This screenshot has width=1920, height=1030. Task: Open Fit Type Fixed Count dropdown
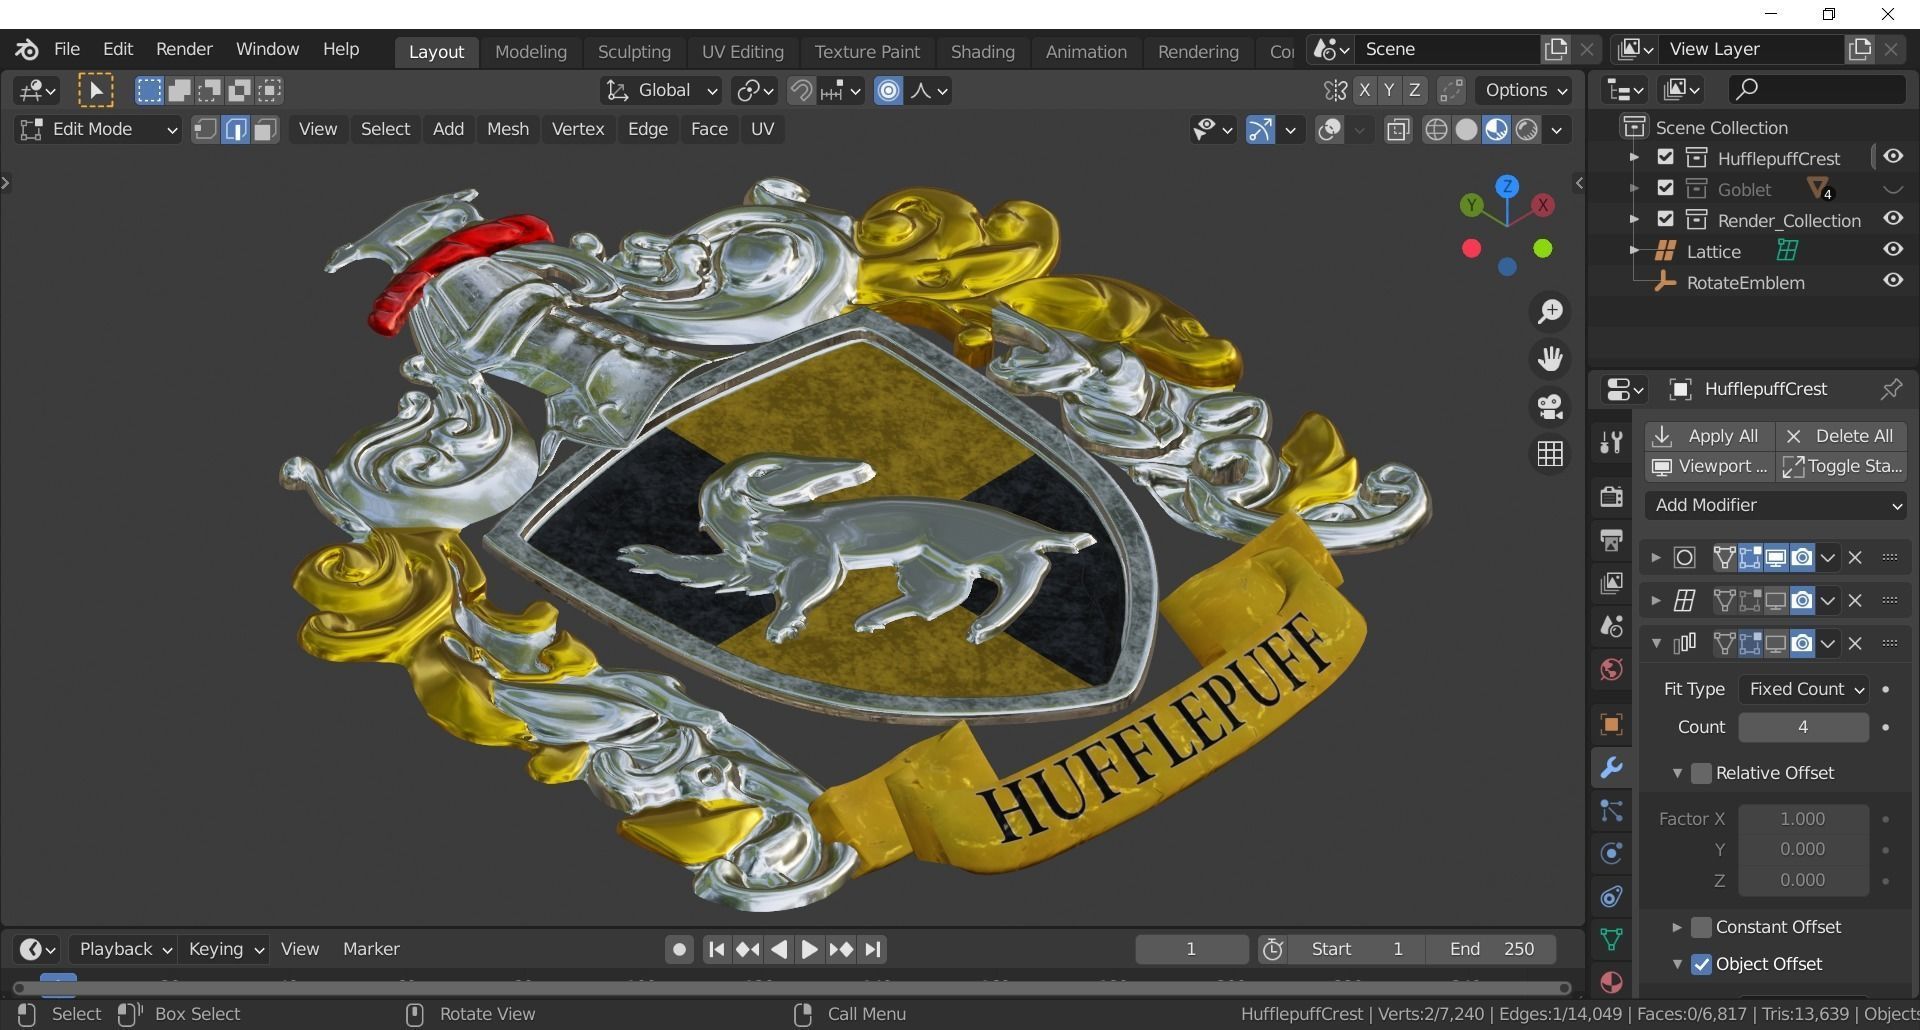[1803, 689]
